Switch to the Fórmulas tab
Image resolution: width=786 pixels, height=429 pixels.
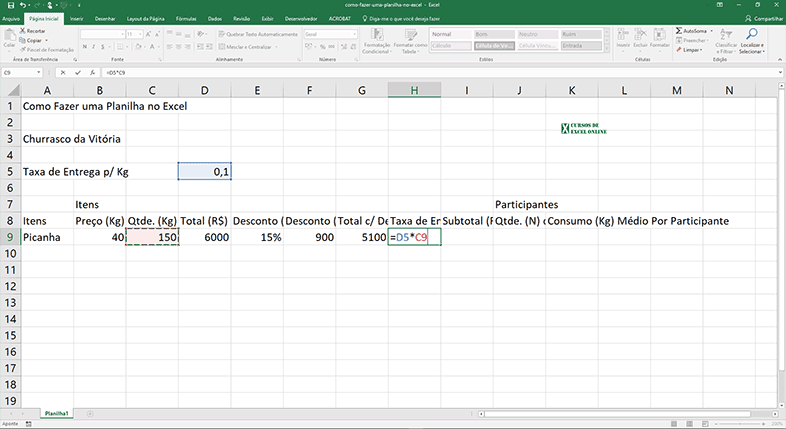[x=186, y=19]
